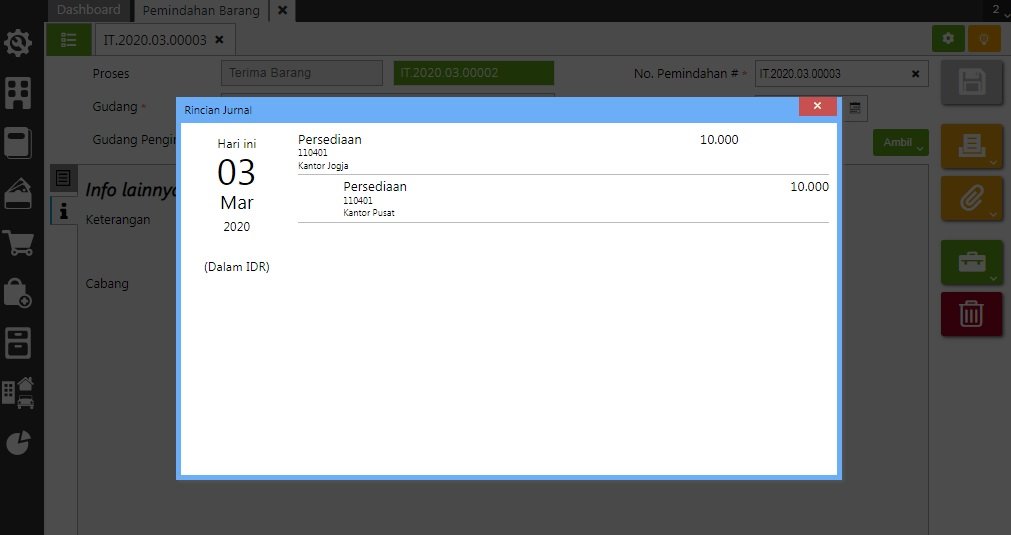This screenshot has width=1011, height=535.
Task: Switch to the Dashboard tab
Action: [x=88, y=10]
